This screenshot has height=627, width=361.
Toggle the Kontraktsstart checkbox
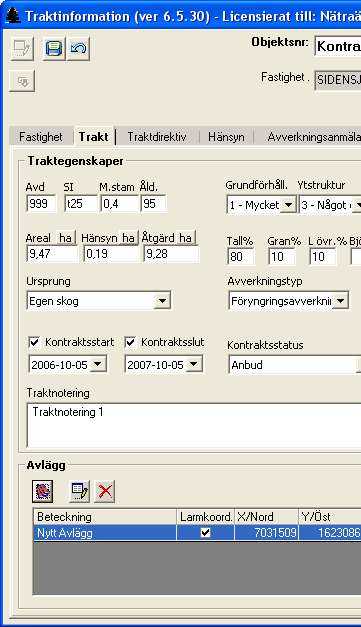coord(34,342)
